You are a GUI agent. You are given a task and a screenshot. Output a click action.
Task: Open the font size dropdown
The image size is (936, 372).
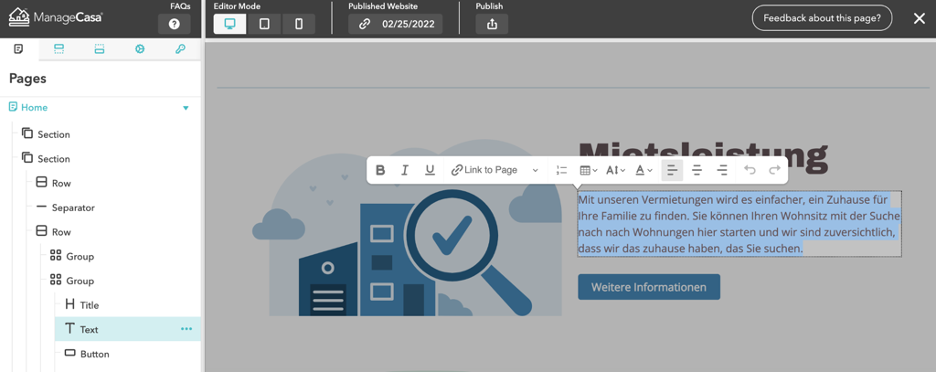615,170
